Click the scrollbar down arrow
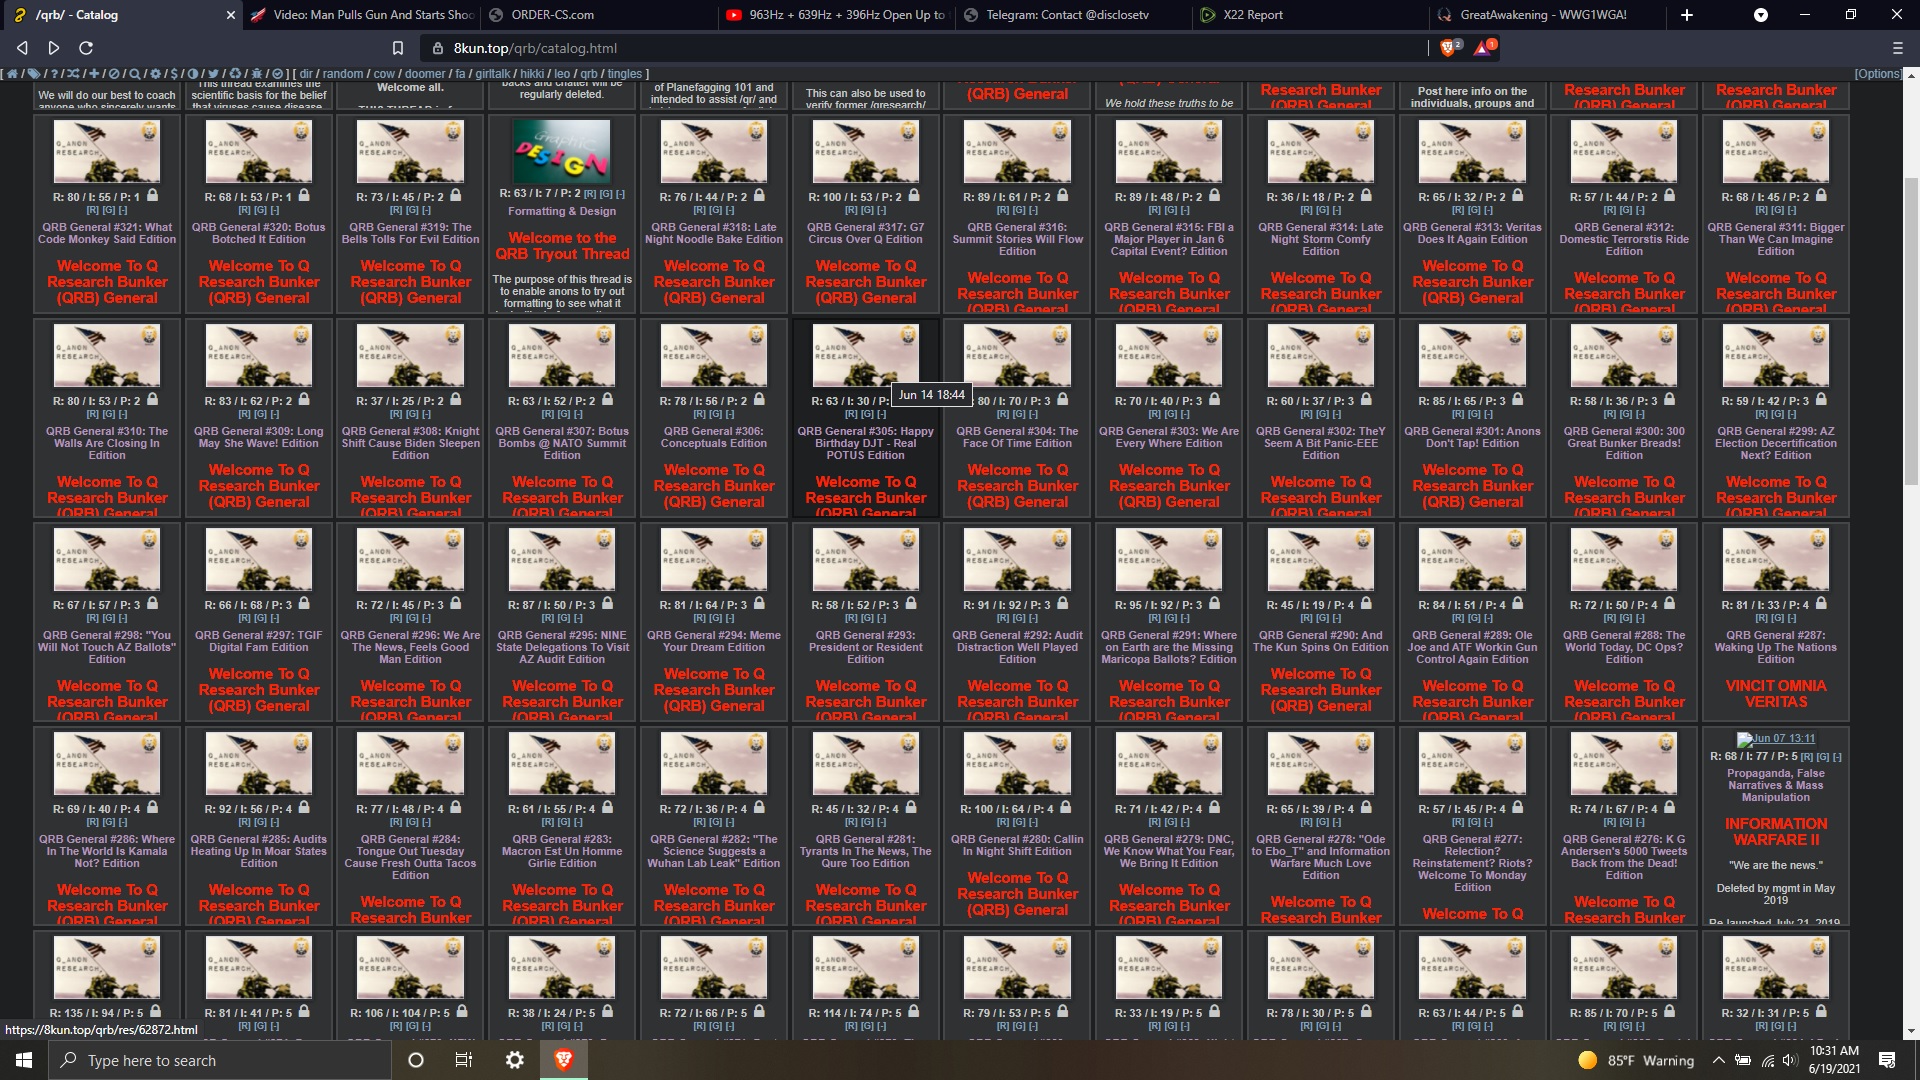Viewport: 1920px width, 1080px height. (x=1911, y=1031)
